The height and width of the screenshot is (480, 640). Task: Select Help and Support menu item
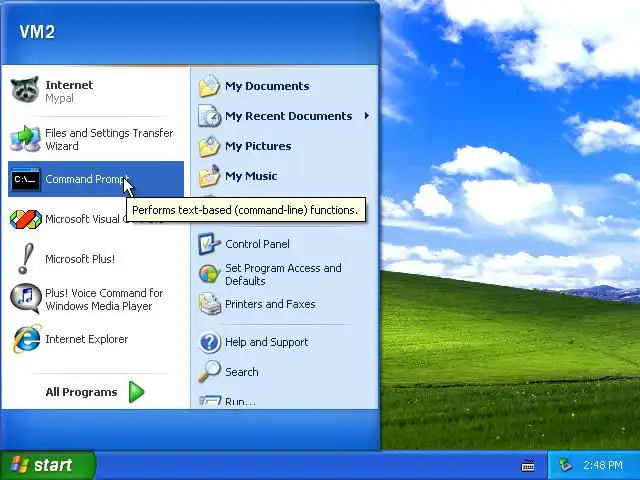point(284,342)
